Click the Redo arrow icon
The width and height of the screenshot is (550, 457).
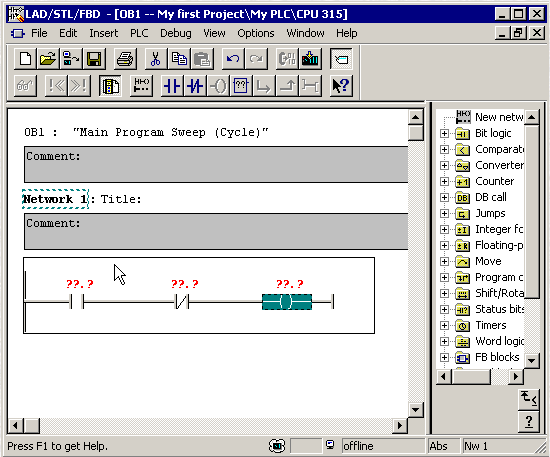pos(256,59)
